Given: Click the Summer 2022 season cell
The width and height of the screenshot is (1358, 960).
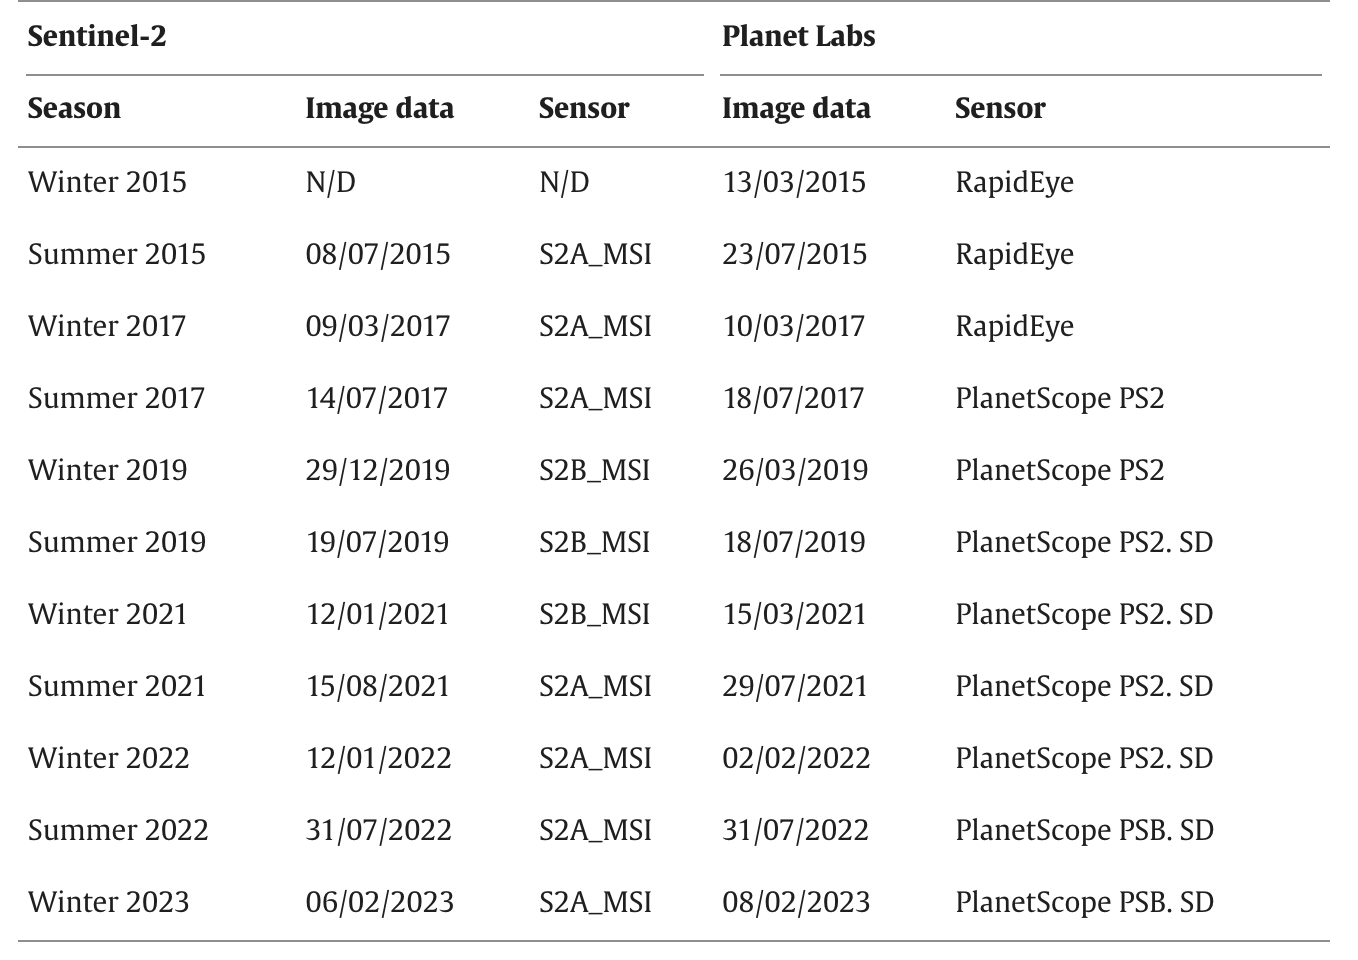Looking at the screenshot, I should [118, 830].
